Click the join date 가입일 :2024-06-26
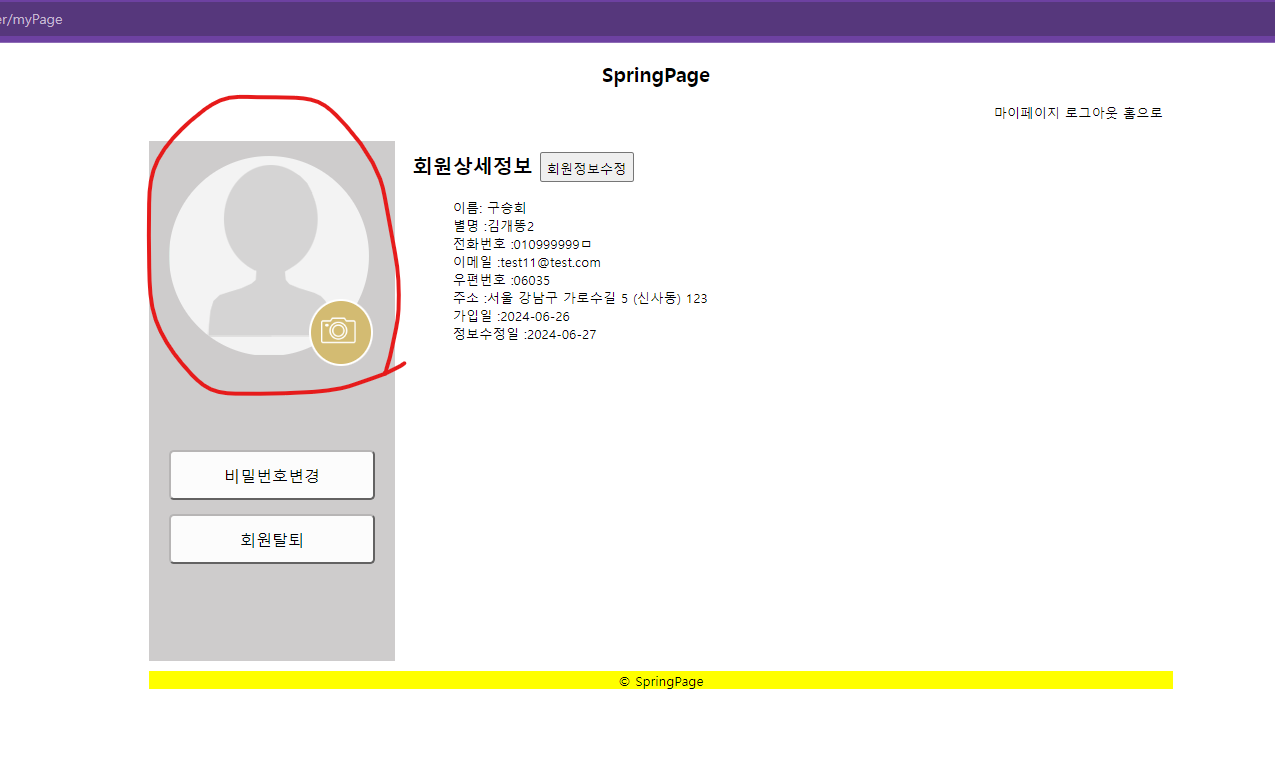1275x774 pixels. [512, 316]
